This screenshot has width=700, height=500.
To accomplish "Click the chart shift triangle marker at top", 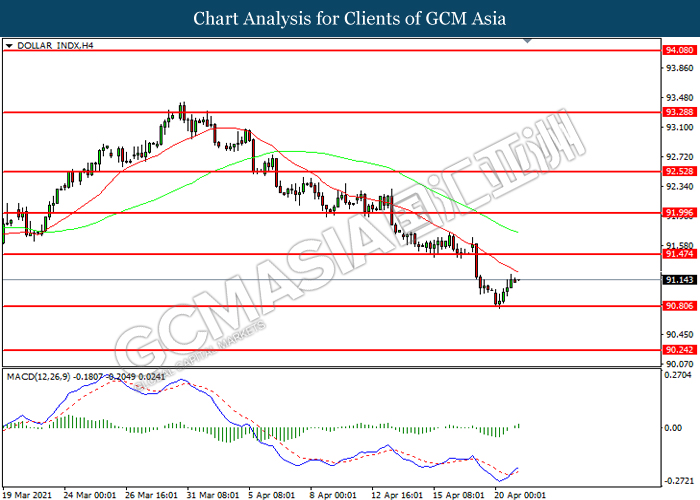I will tap(527, 41).
